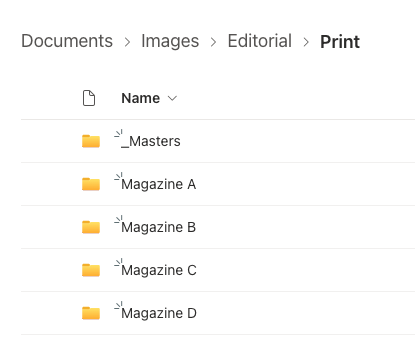Click the Magazine A folder icon
The height and width of the screenshot is (360, 415).
91,184
